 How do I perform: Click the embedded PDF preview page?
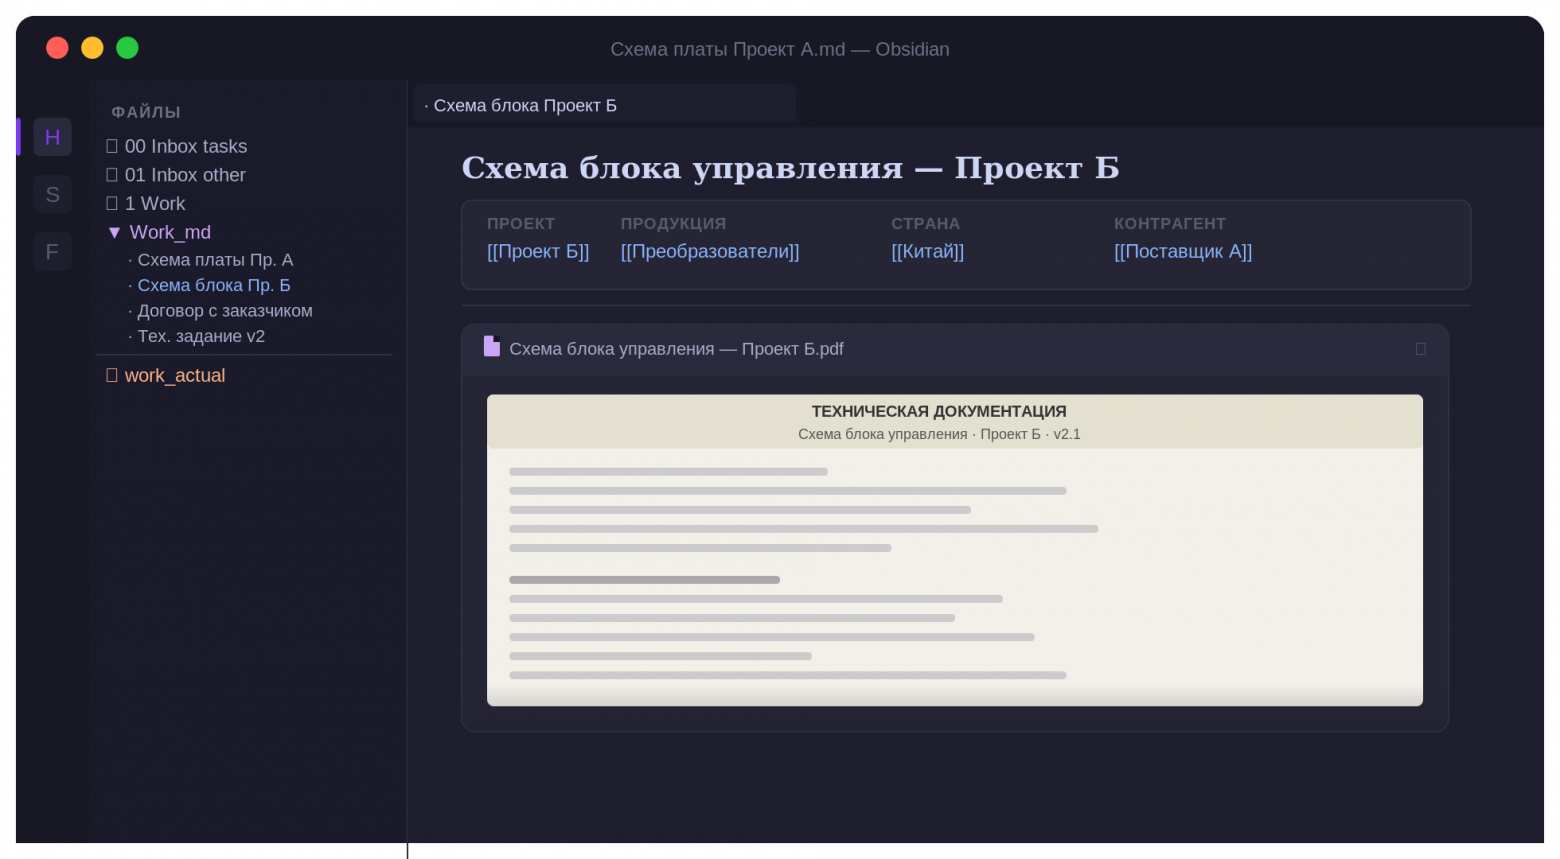[x=954, y=550]
